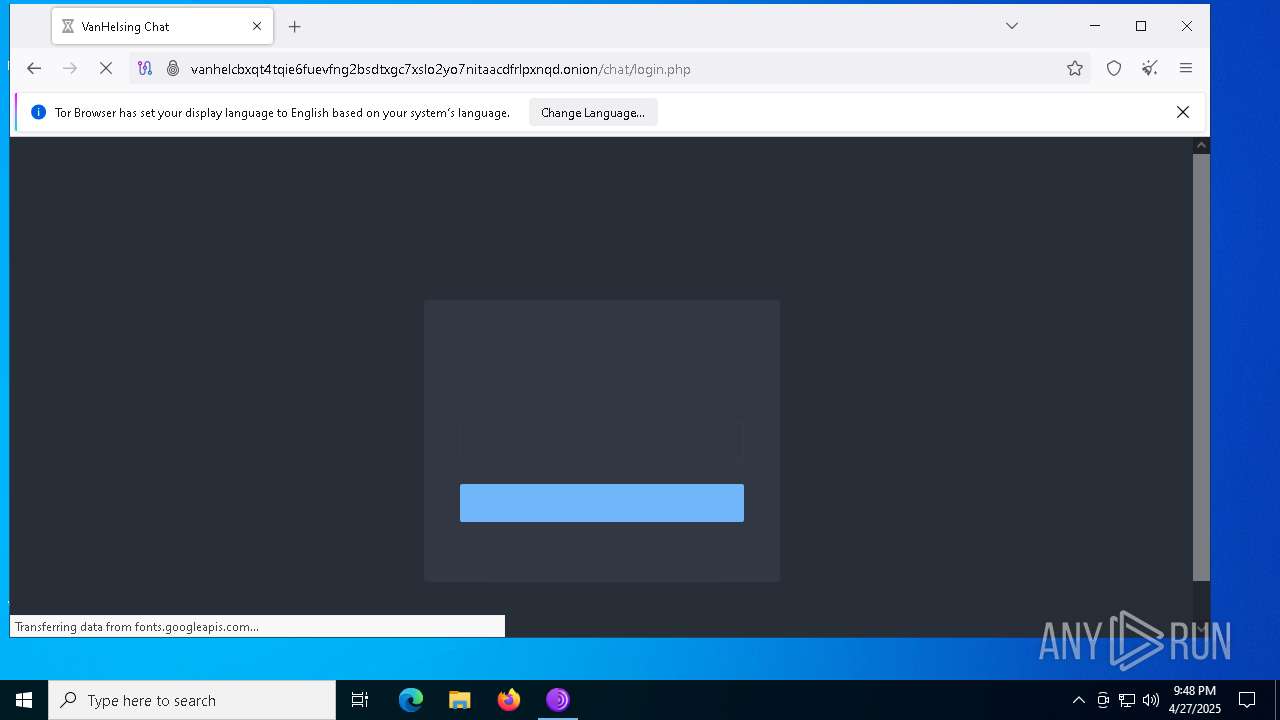Click the onion site identity icon
This screenshot has width=1280, height=720.
[172, 68]
